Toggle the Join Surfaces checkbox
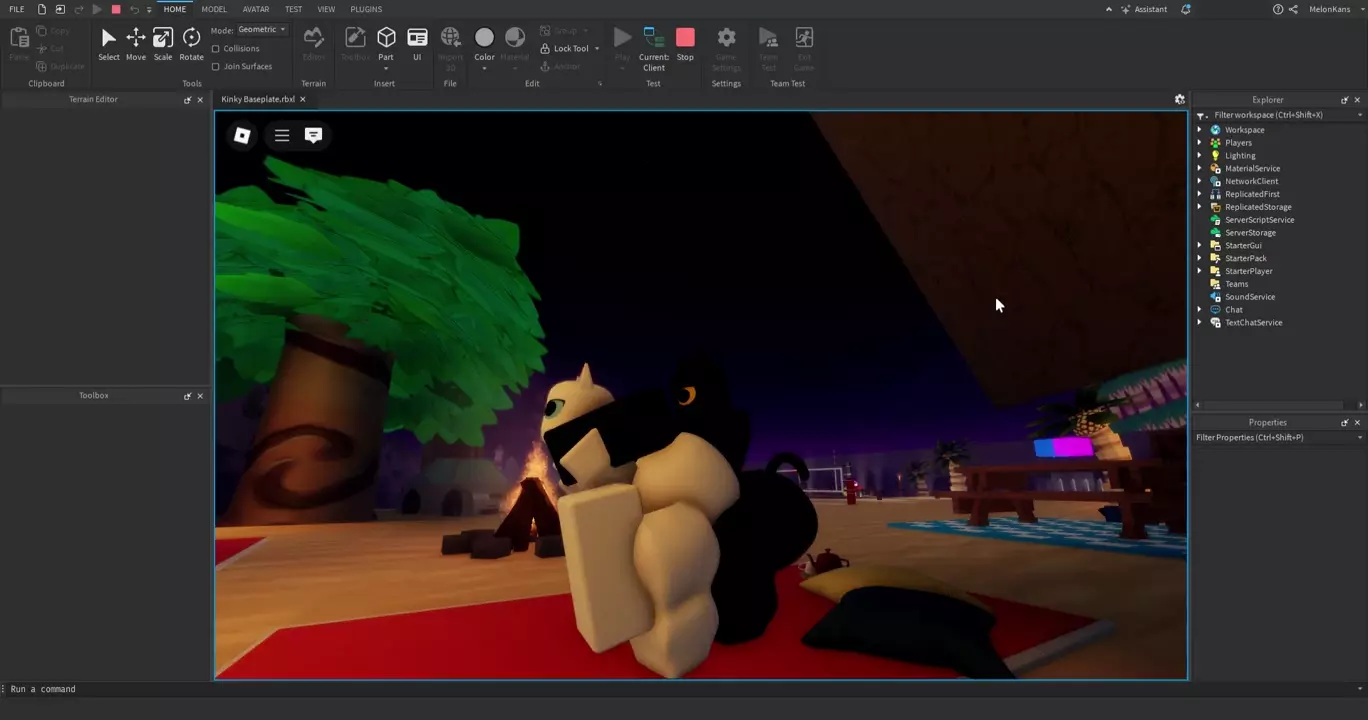The width and height of the screenshot is (1368, 720). tap(216, 67)
